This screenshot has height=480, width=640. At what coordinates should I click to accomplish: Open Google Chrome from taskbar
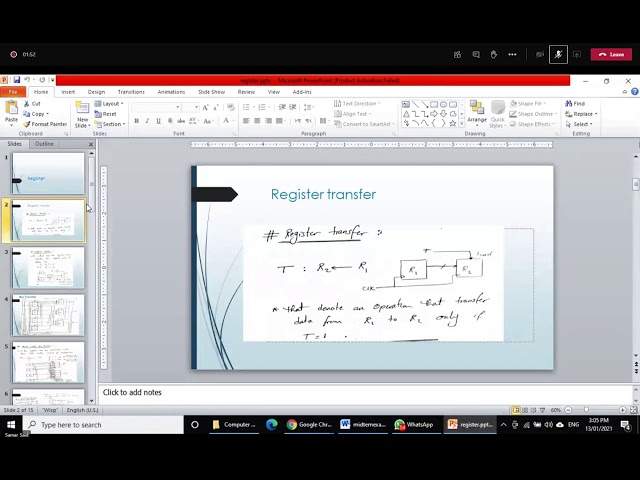coord(309,424)
